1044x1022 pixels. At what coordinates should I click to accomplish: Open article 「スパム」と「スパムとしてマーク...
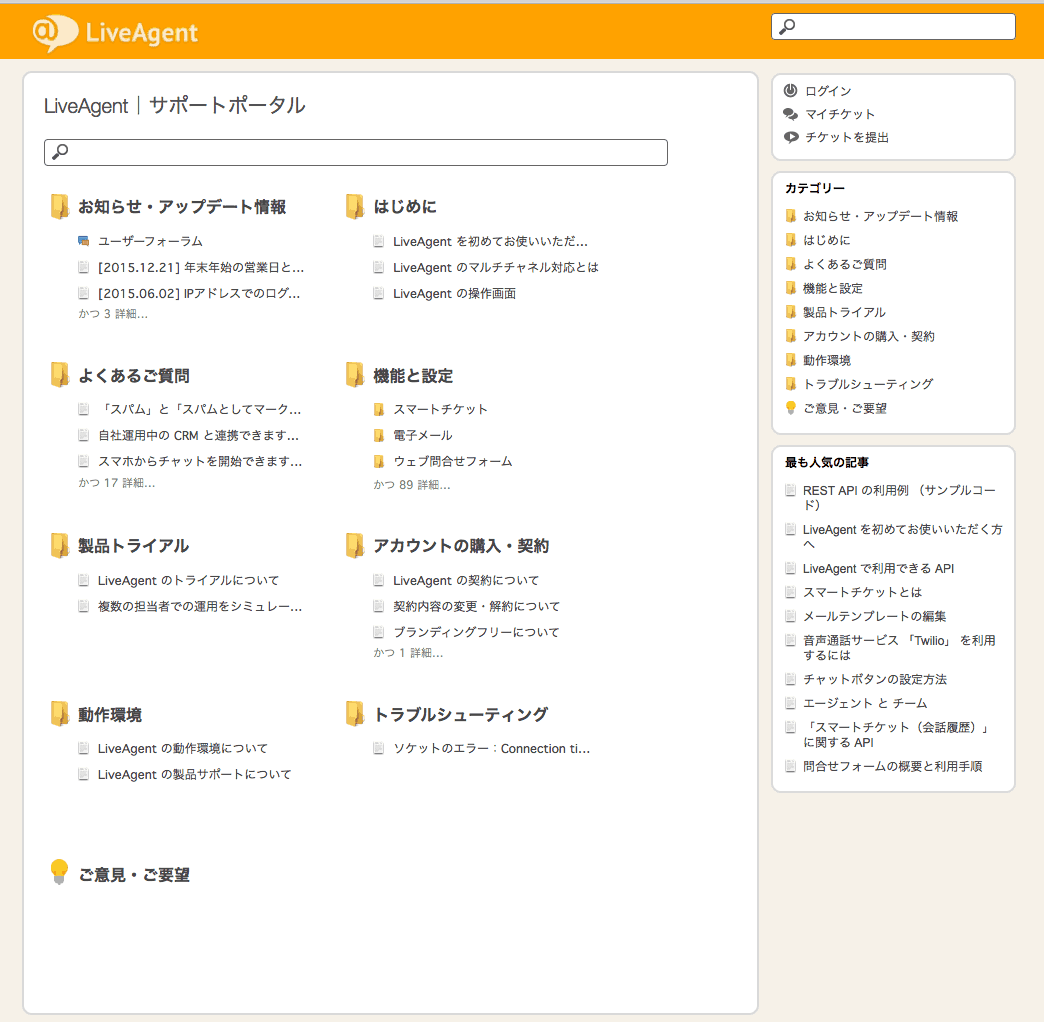click(x=200, y=409)
